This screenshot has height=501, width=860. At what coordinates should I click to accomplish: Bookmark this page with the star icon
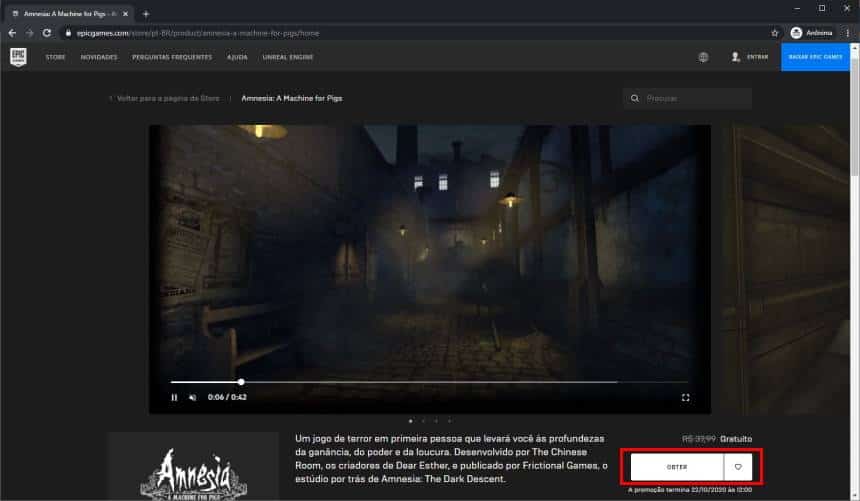coord(774,33)
